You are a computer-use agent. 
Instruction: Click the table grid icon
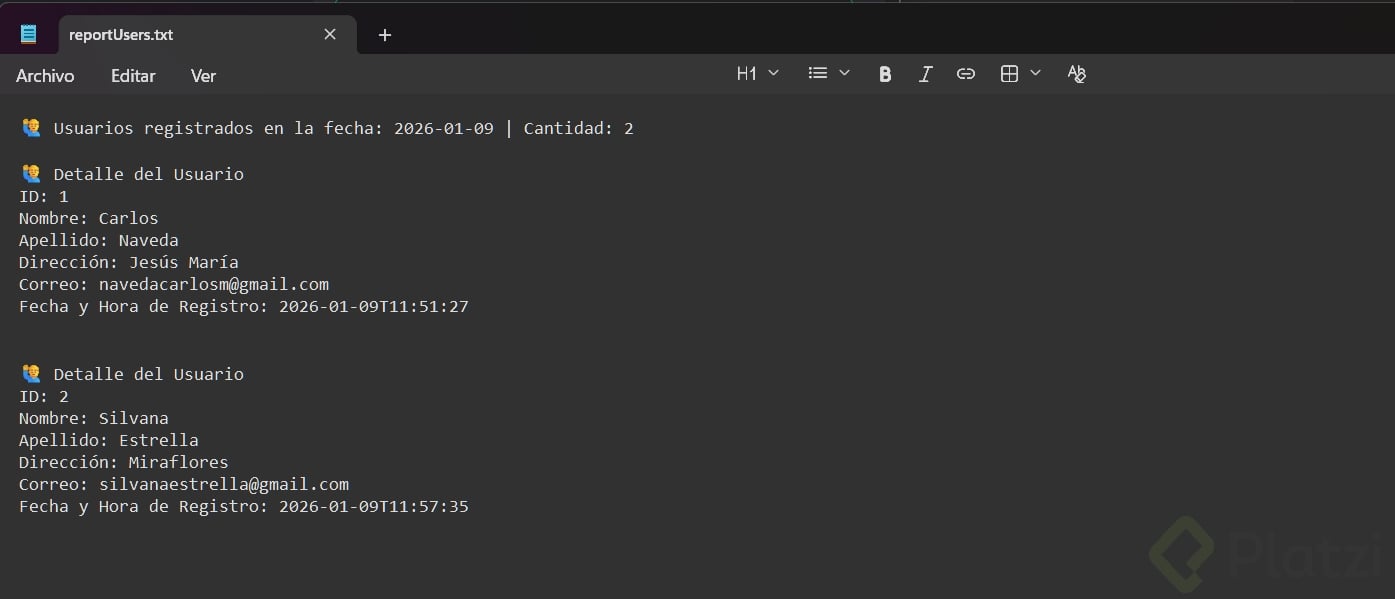[1009, 74]
